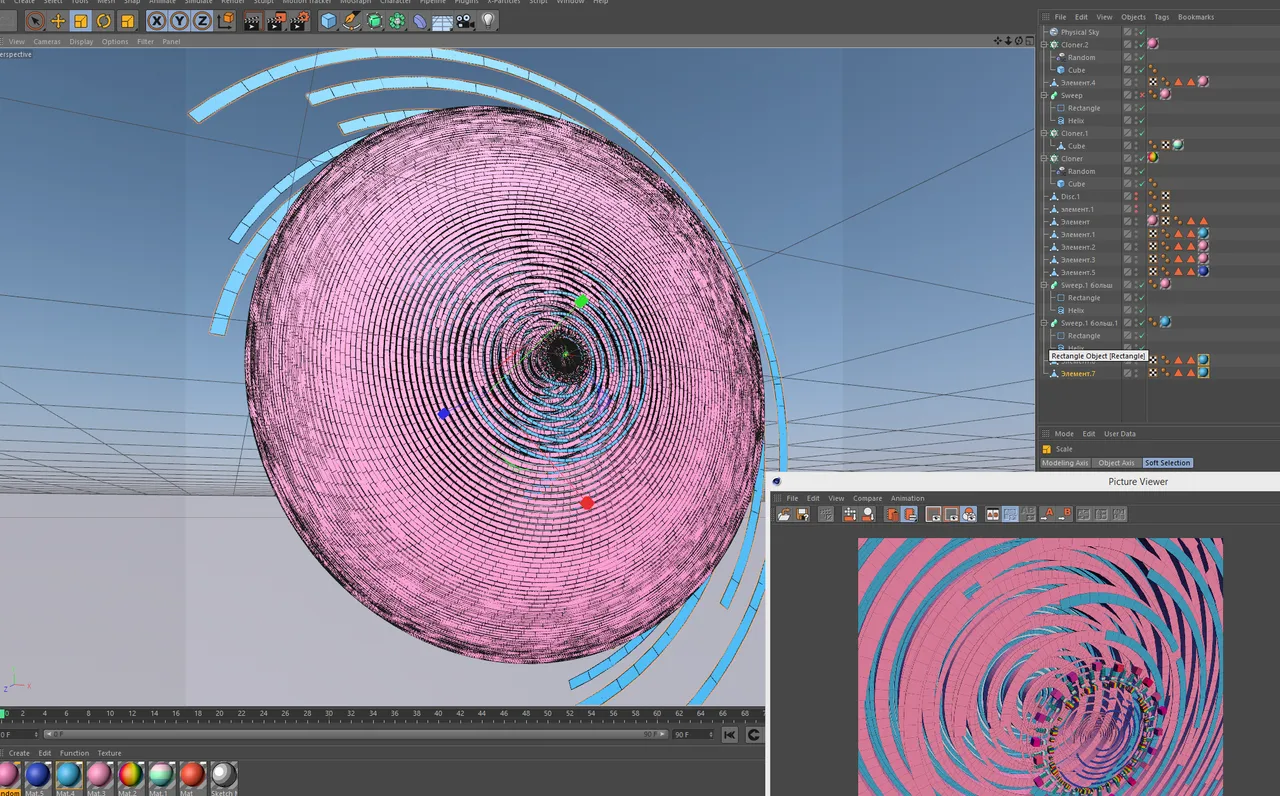1280x796 pixels.
Task: Open attribute manager User Data menu
Action: click(1120, 434)
